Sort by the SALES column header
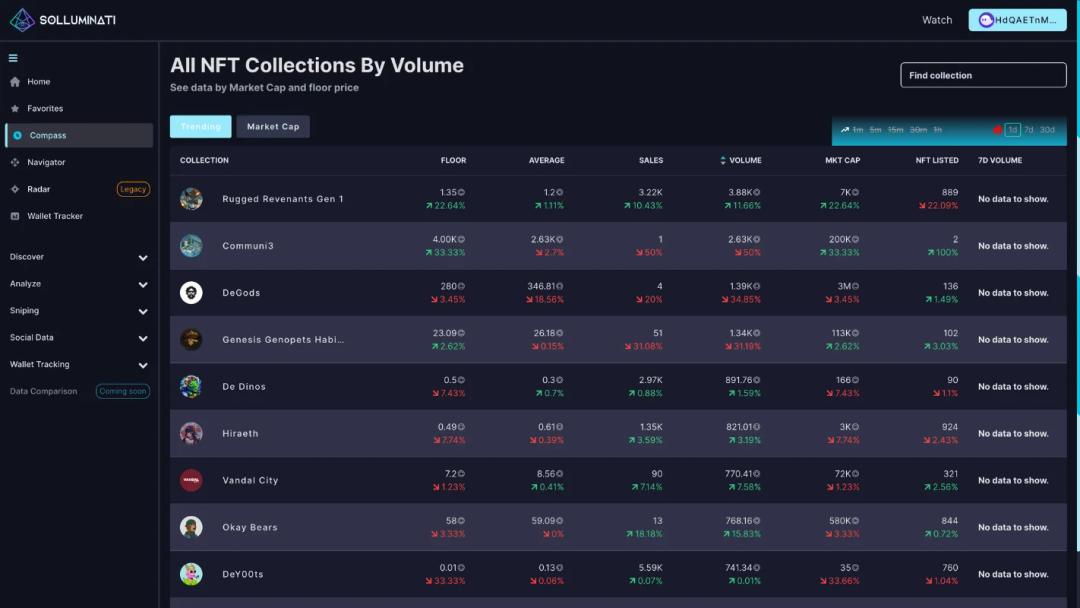The image size is (1080, 608). click(x=651, y=160)
